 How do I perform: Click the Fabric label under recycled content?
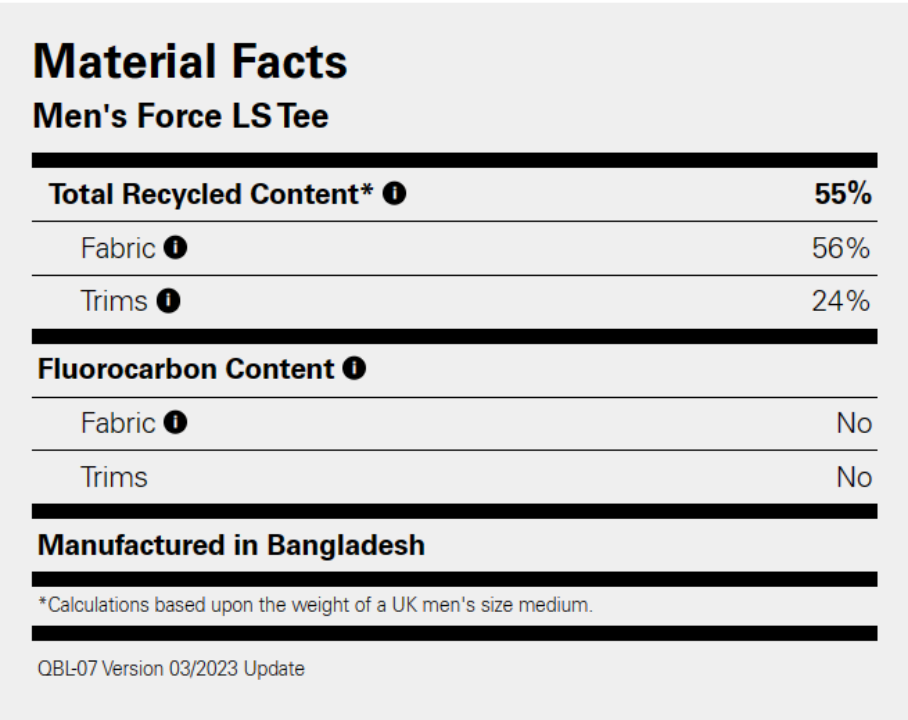pyautogui.click(x=118, y=248)
